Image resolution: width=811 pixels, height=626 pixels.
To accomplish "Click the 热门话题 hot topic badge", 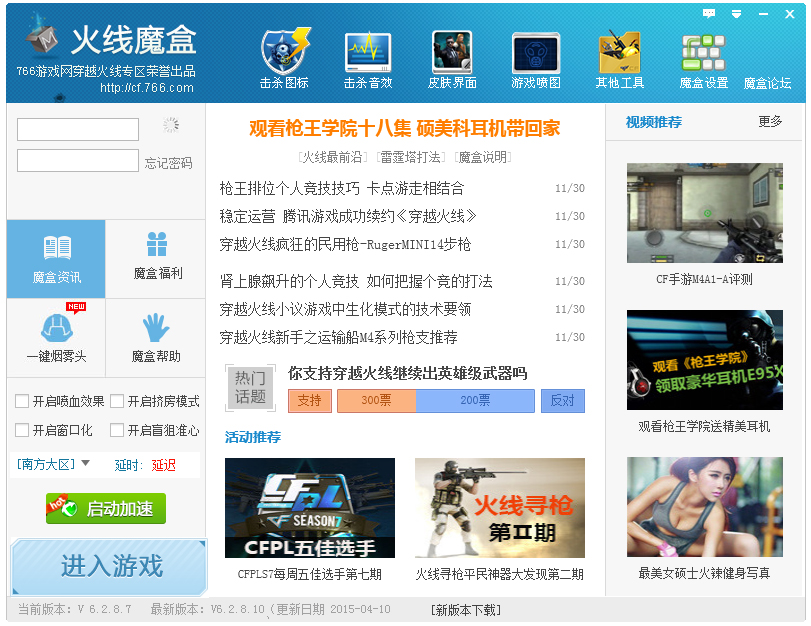I will 250,387.
